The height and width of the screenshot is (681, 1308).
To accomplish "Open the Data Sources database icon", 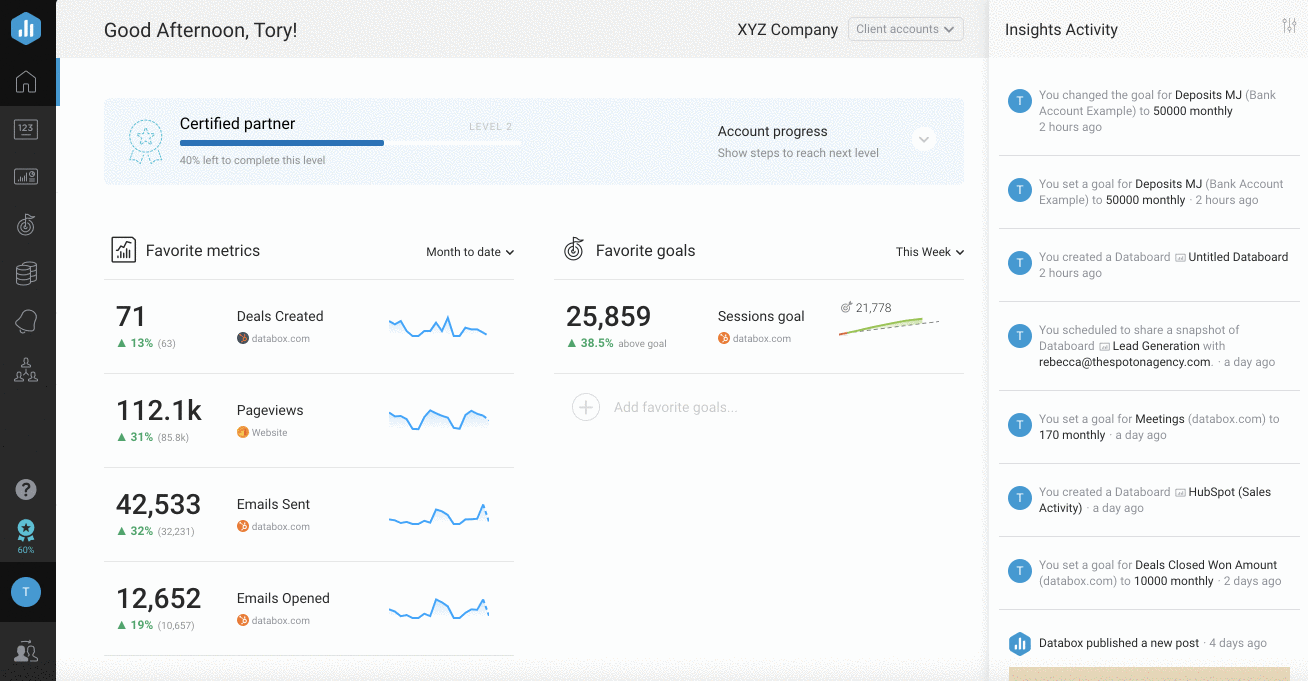I will coord(27,273).
